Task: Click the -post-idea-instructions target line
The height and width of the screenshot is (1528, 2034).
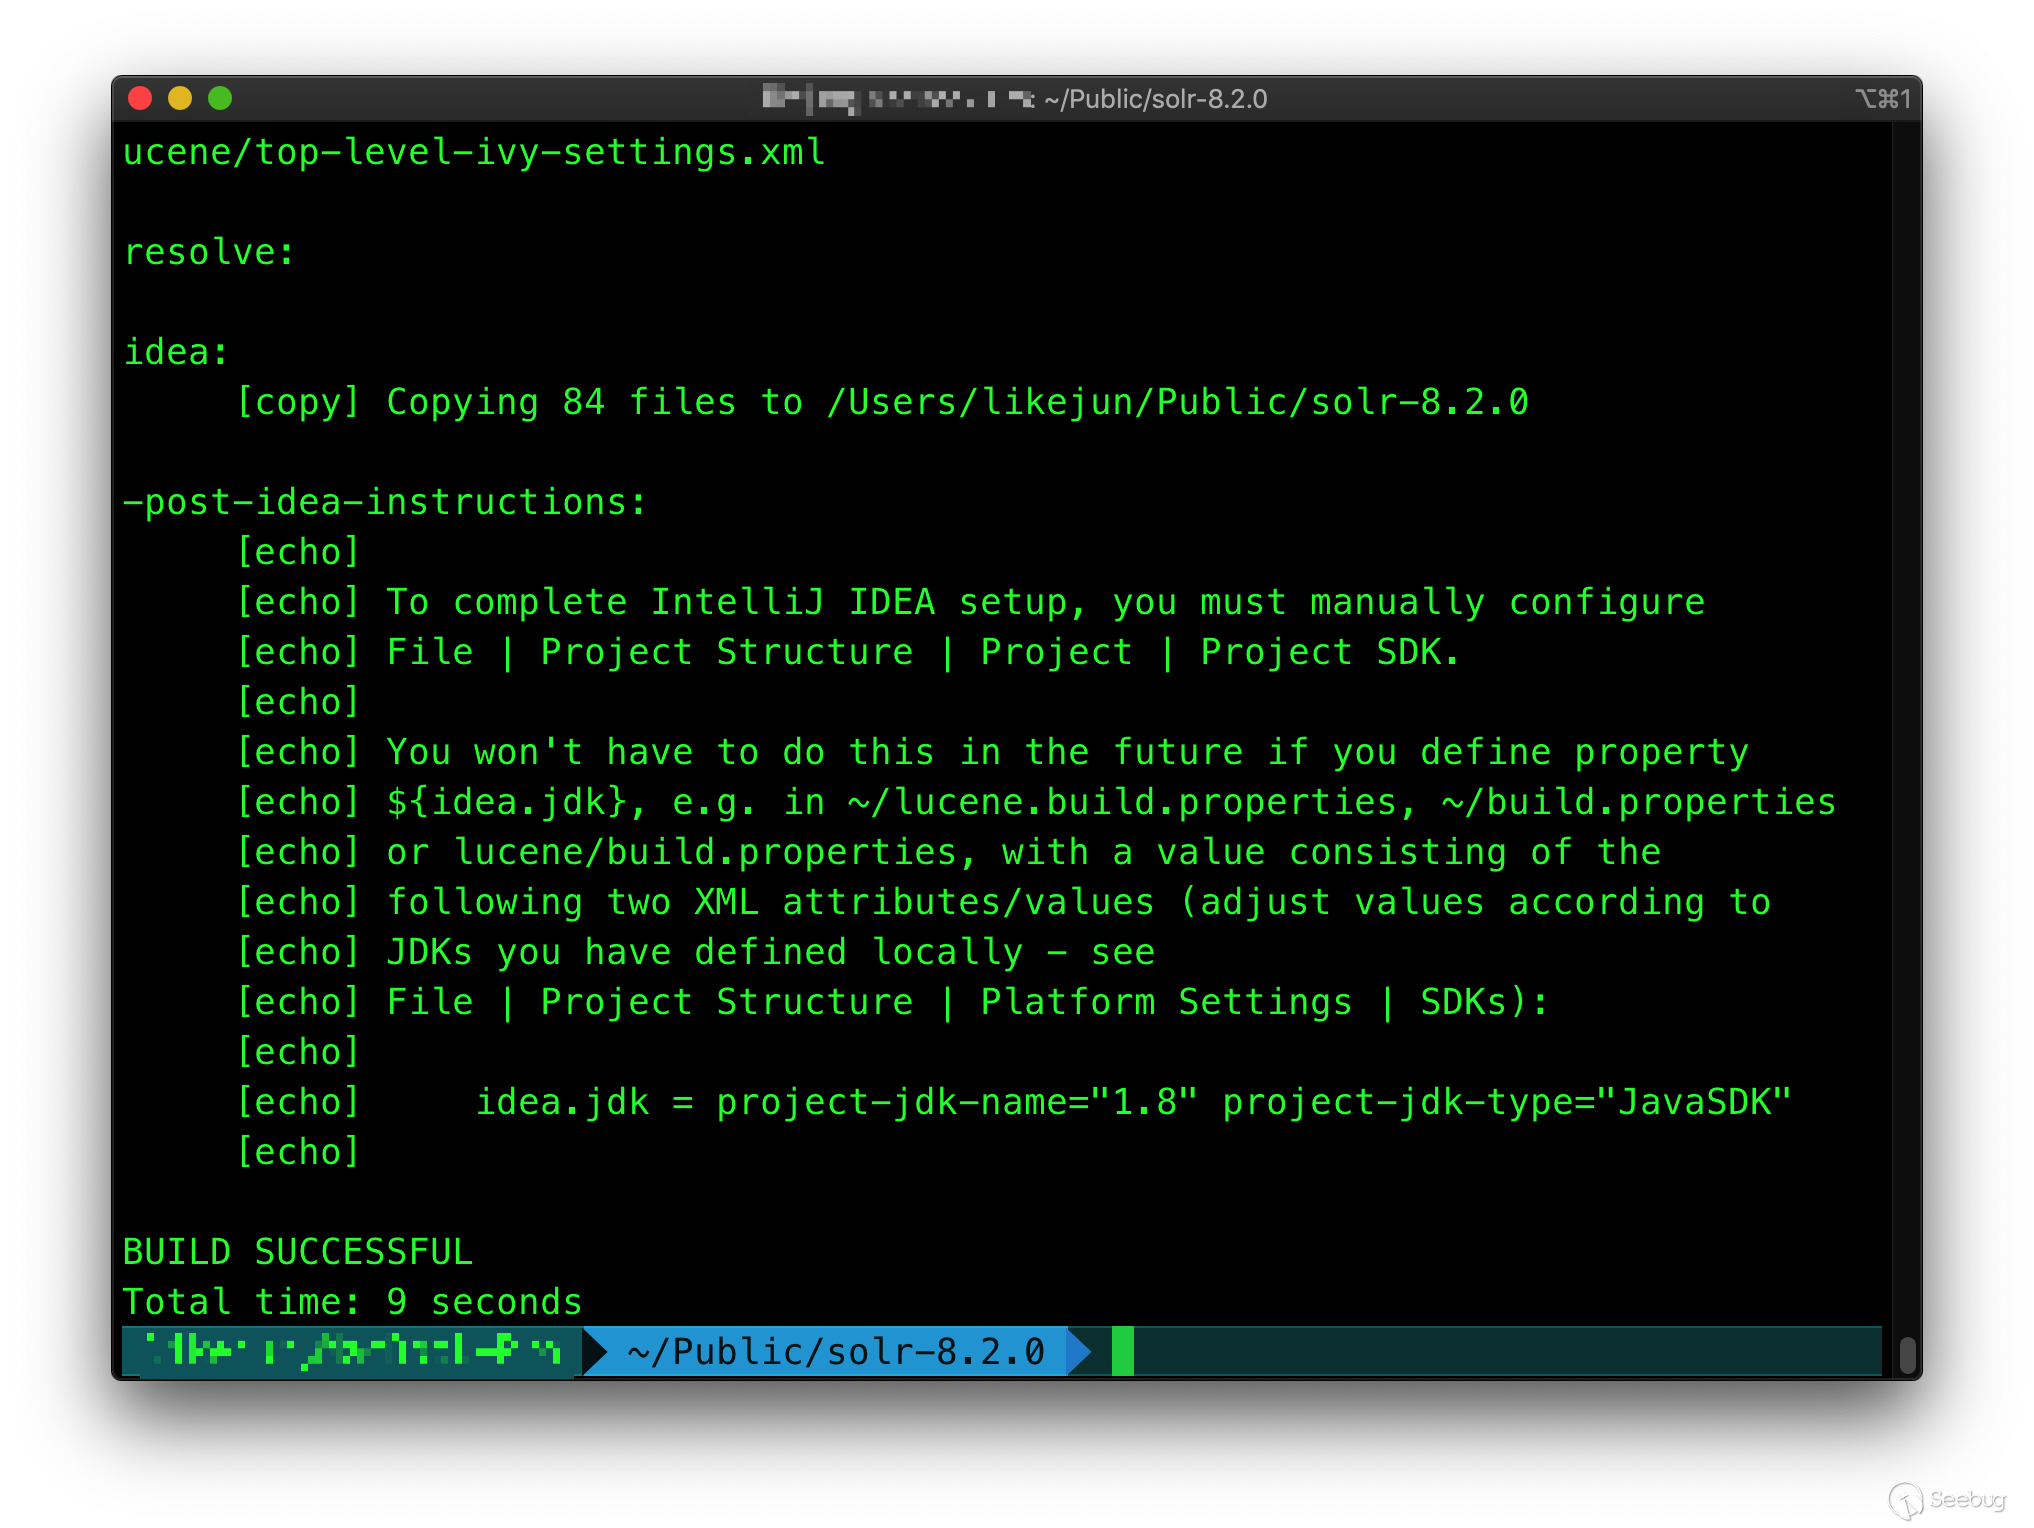Action: pos(385,502)
